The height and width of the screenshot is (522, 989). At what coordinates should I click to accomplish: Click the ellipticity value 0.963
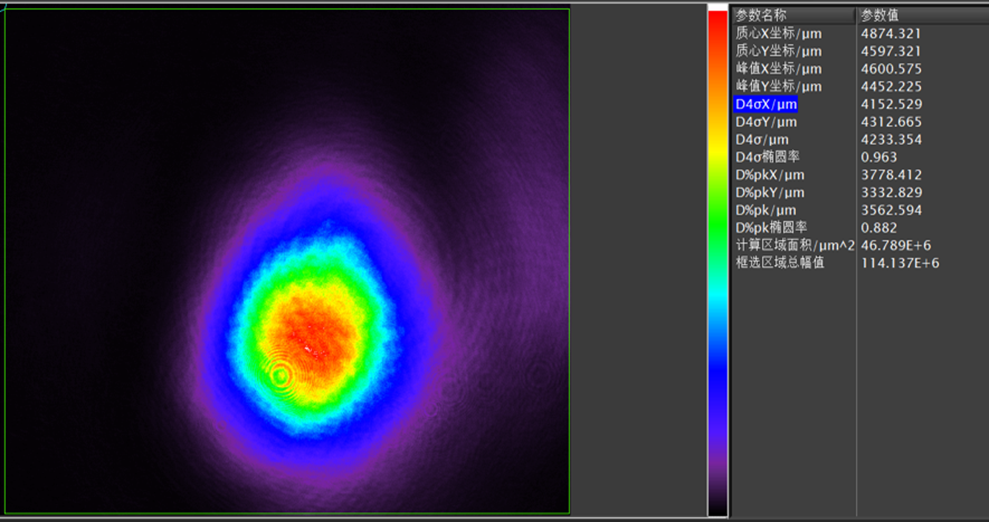coord(879,157)
